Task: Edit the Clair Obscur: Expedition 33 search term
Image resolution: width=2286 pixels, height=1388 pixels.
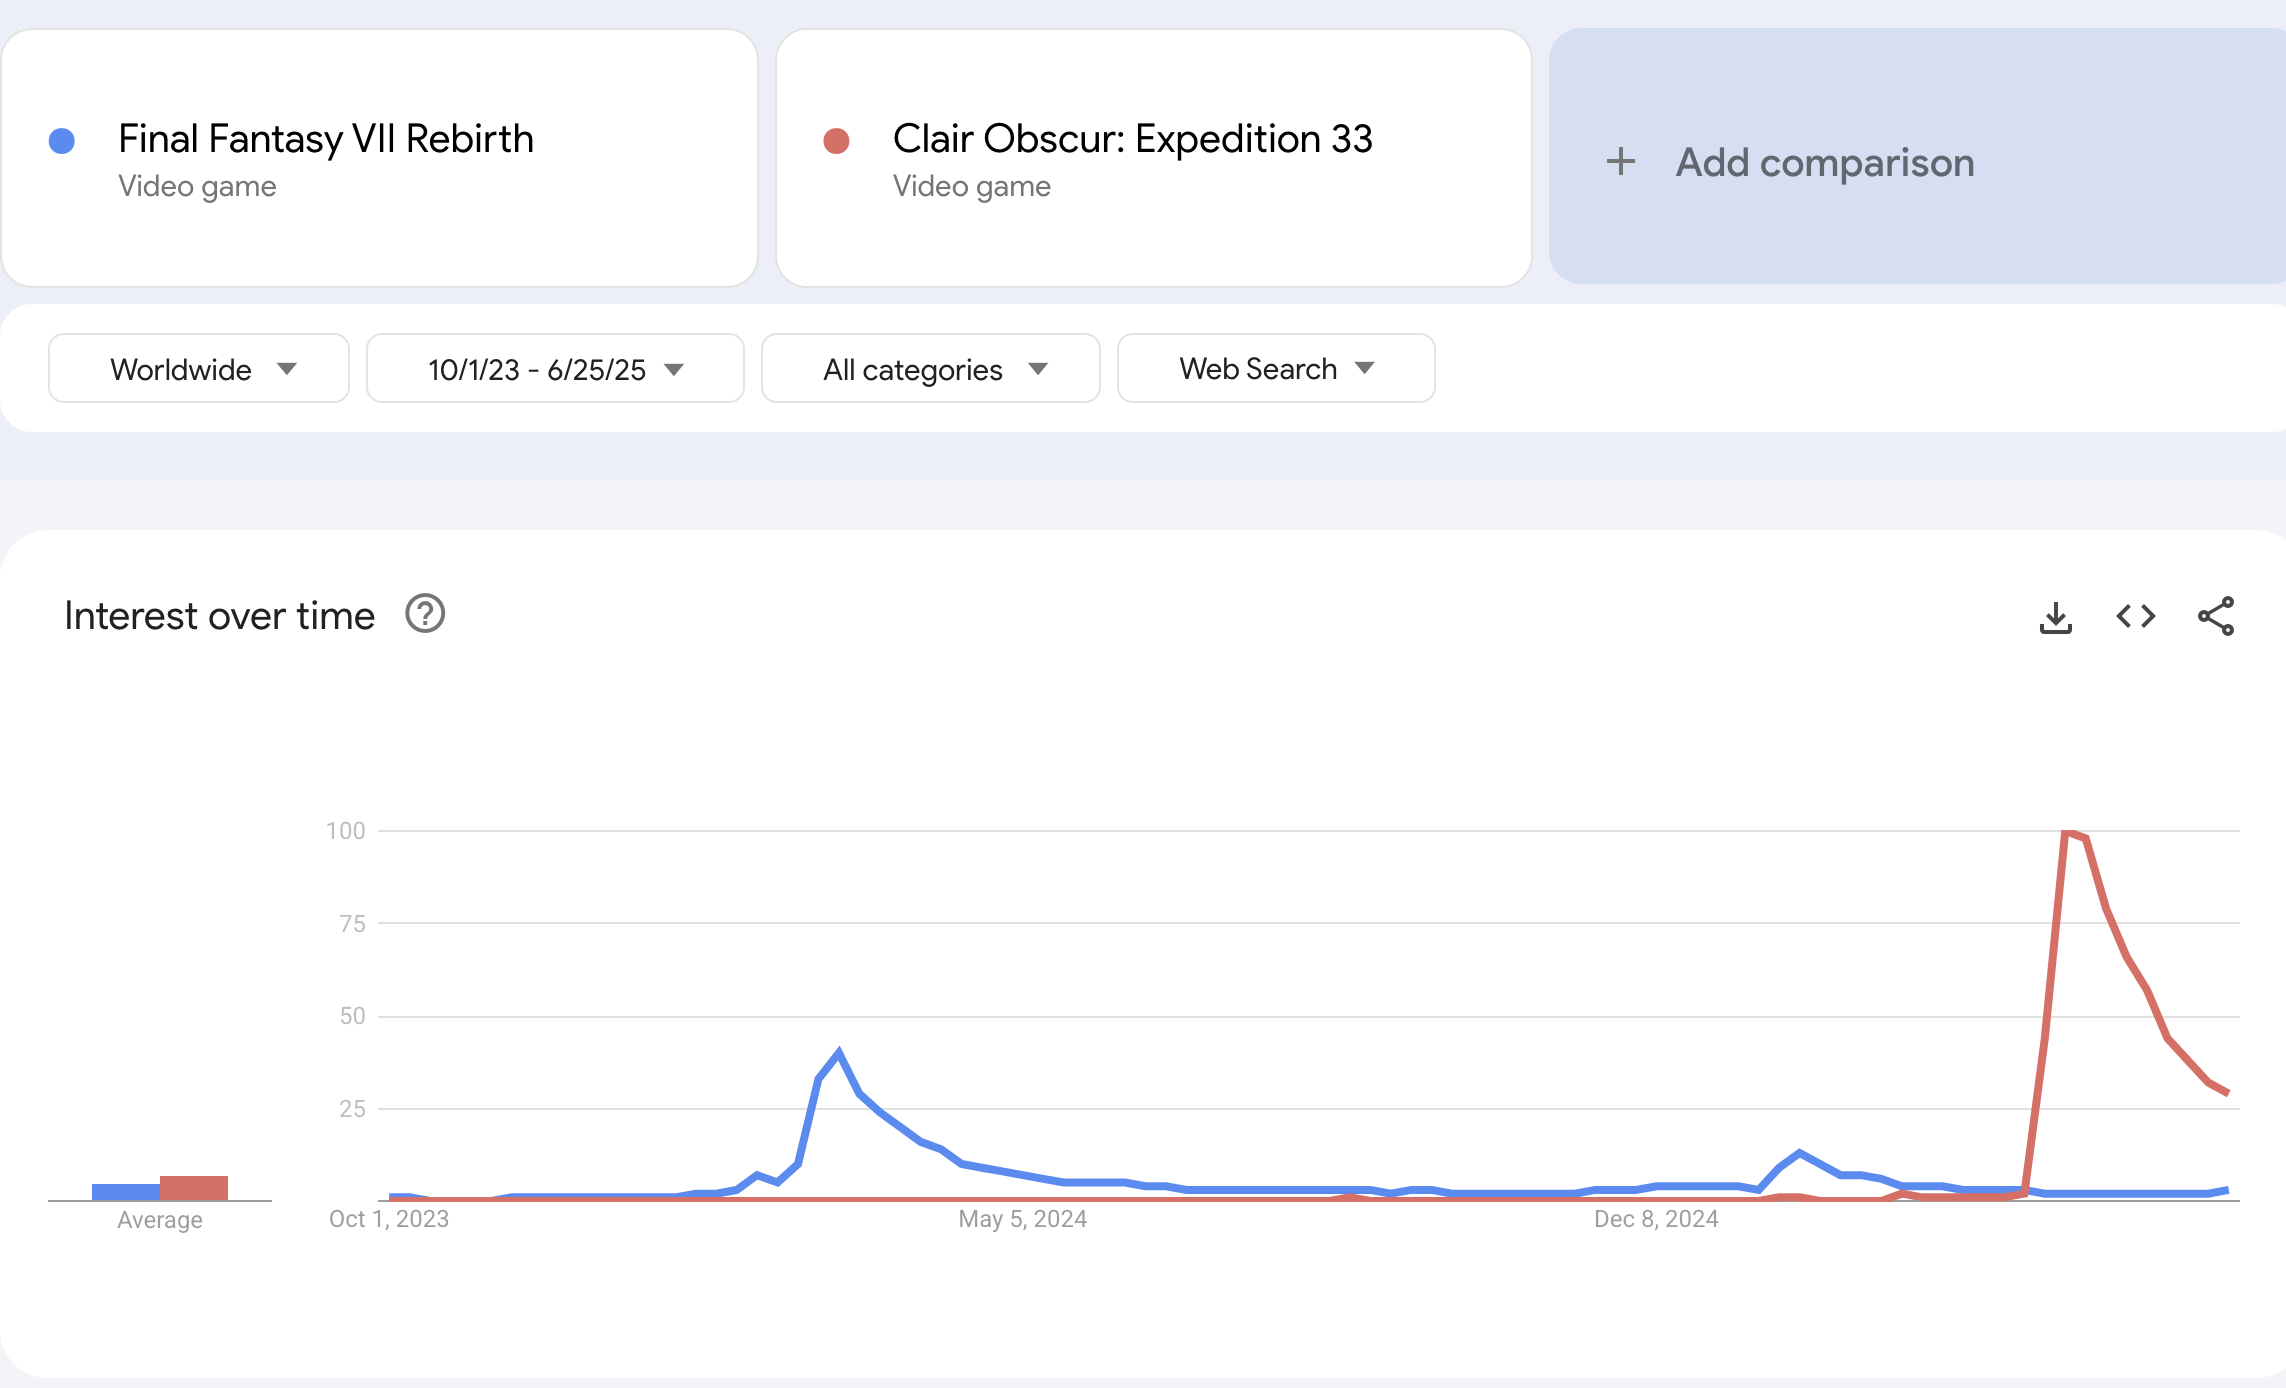Action: coord(1132,139)
